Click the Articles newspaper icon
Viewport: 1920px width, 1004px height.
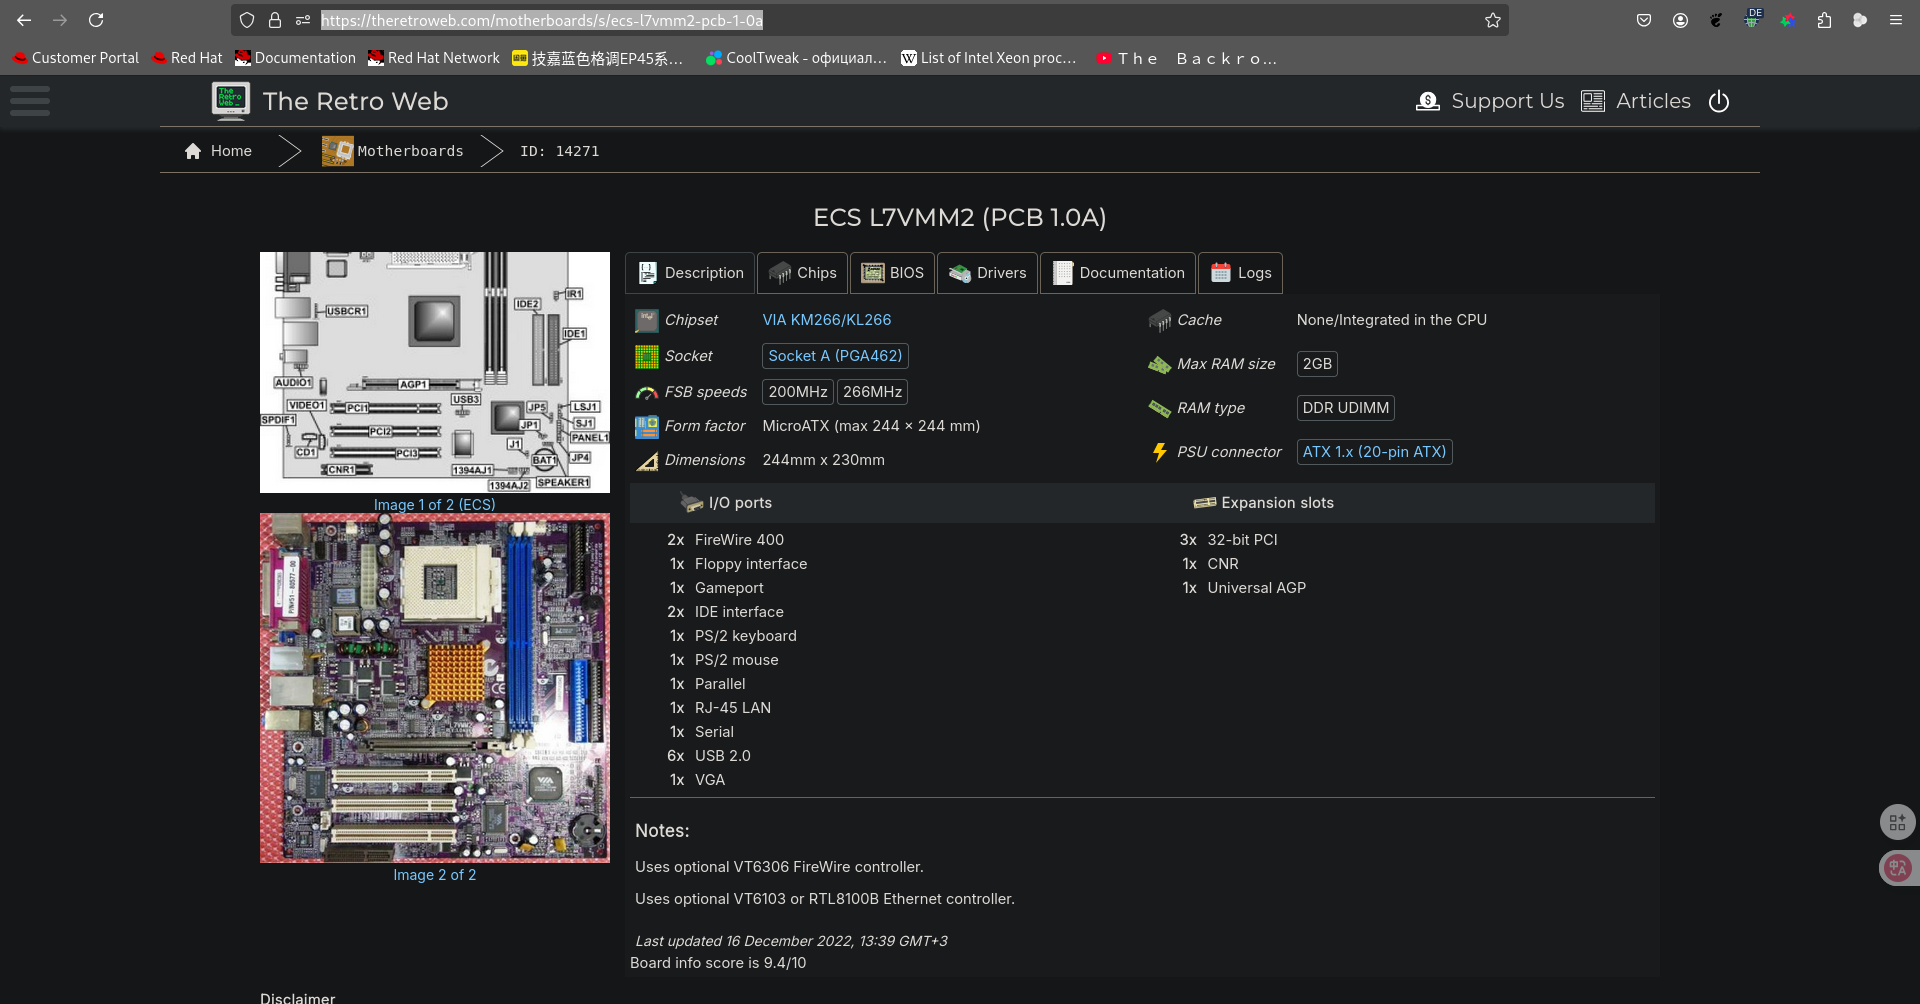1593,101
